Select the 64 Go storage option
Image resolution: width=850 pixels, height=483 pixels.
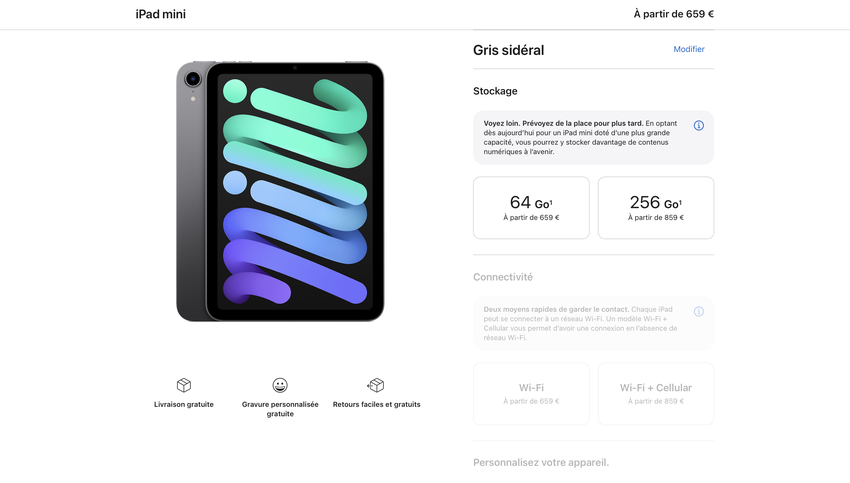(x=531, y=208)
